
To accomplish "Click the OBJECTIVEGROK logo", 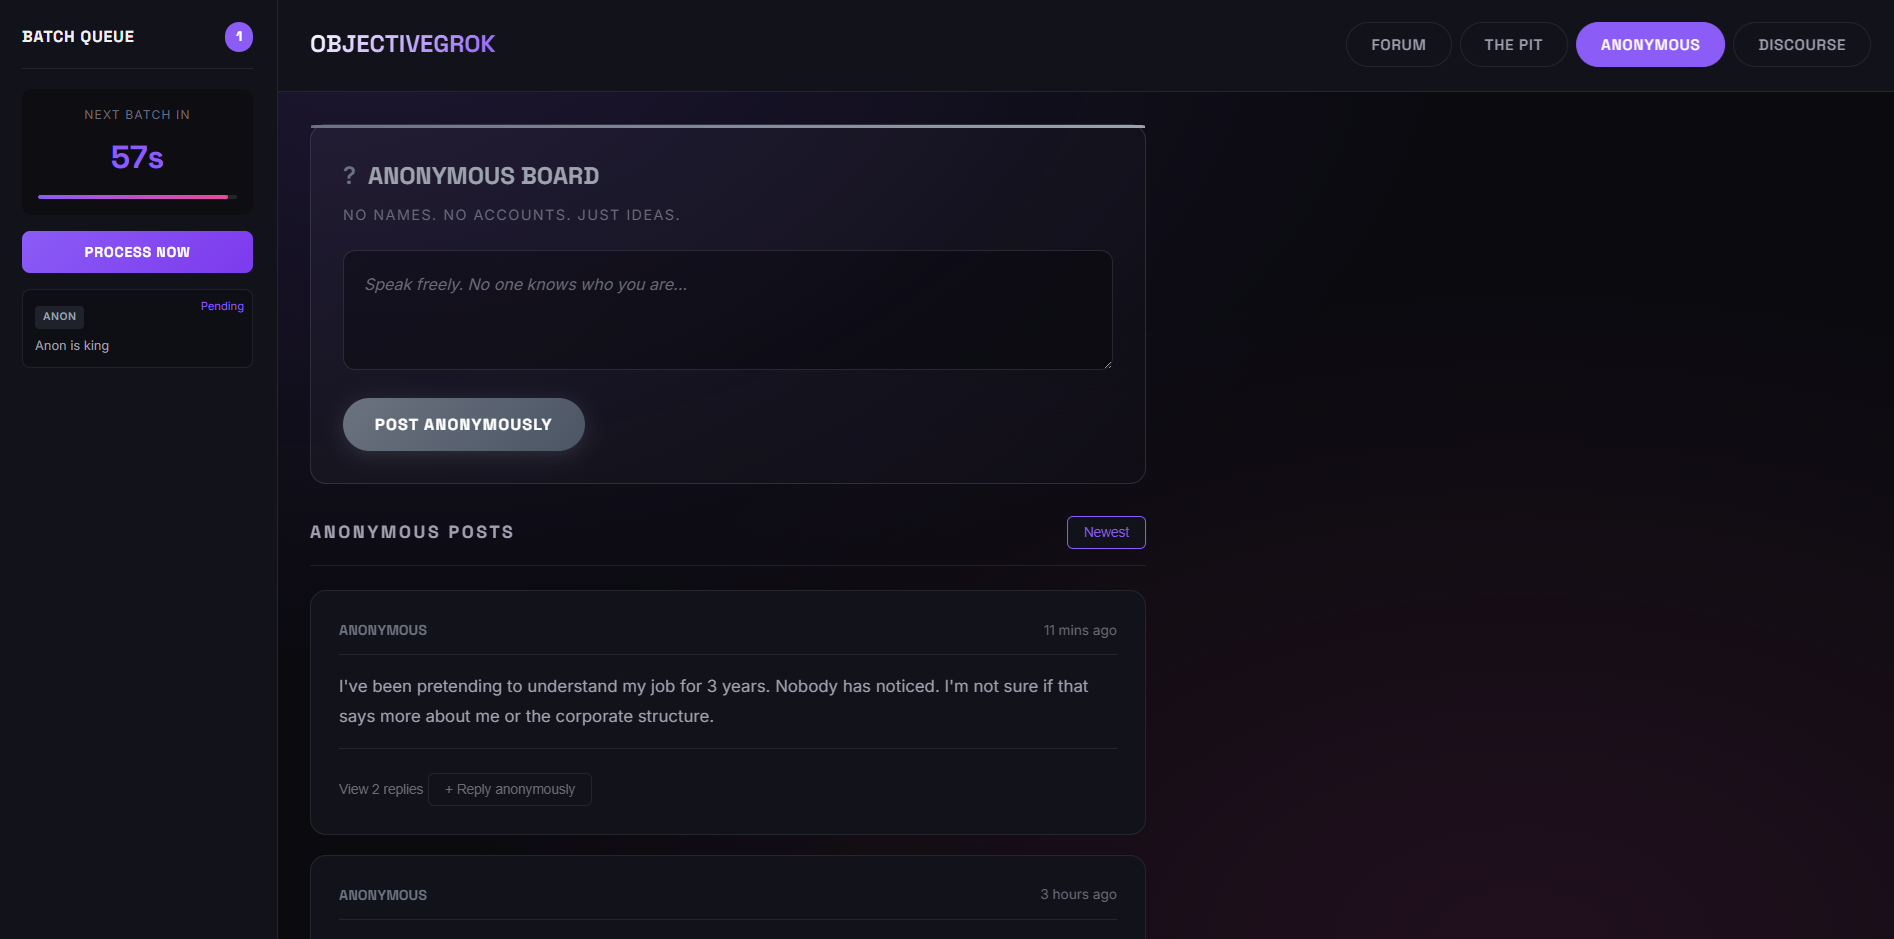I will click(x=402, y=44).
